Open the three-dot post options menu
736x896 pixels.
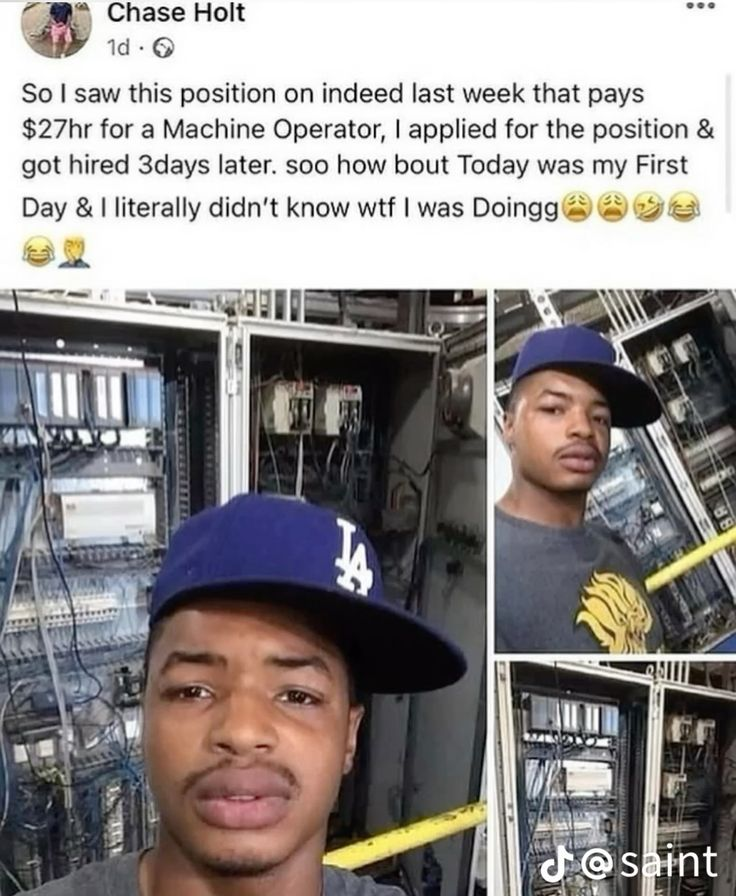point(700,5)
